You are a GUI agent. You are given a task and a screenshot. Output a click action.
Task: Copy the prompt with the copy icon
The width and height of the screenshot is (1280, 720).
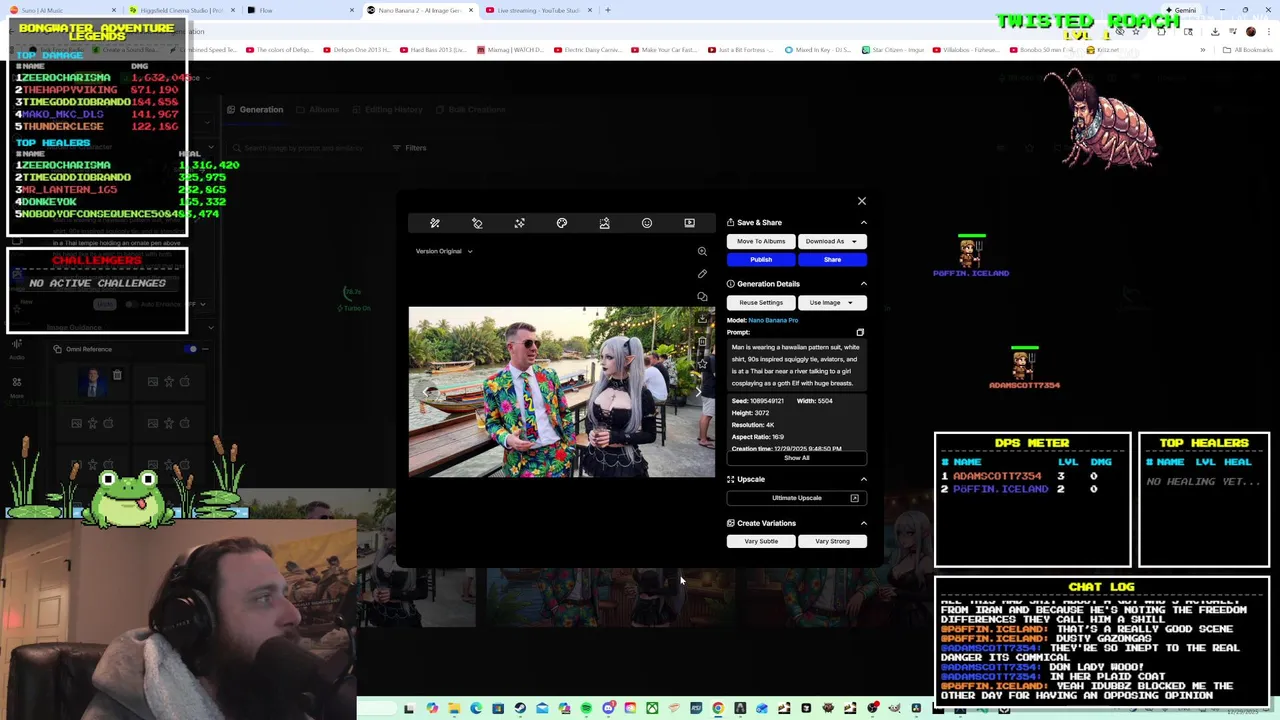(860, 332)
